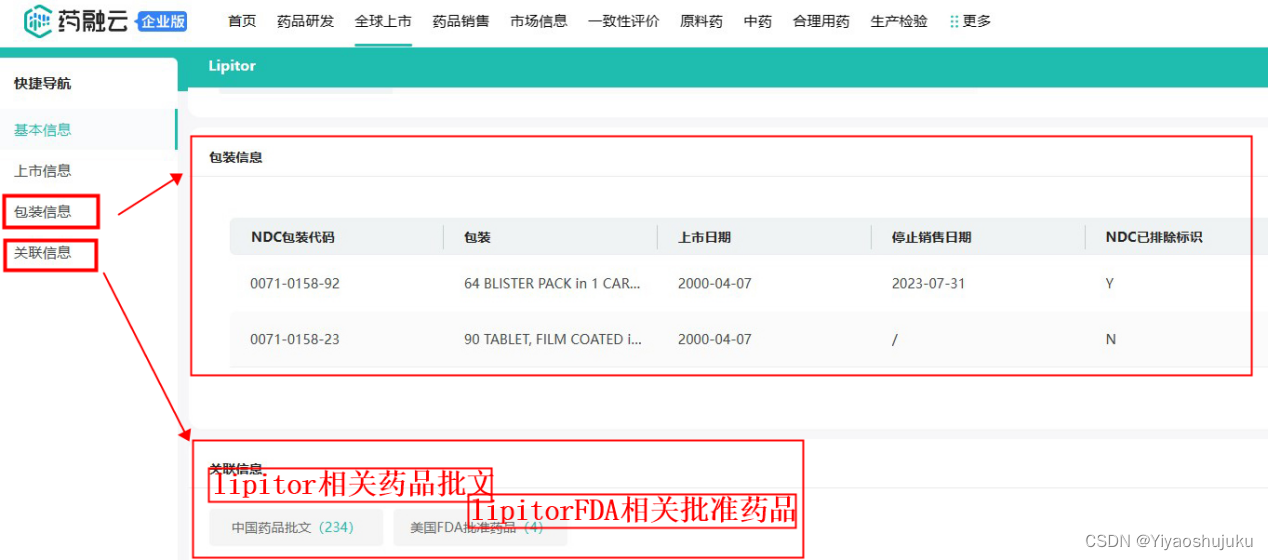This screenshot has width=1268, height=560.
Task: Open 中国药品批文 (234) related list
Action: point(296,527)
